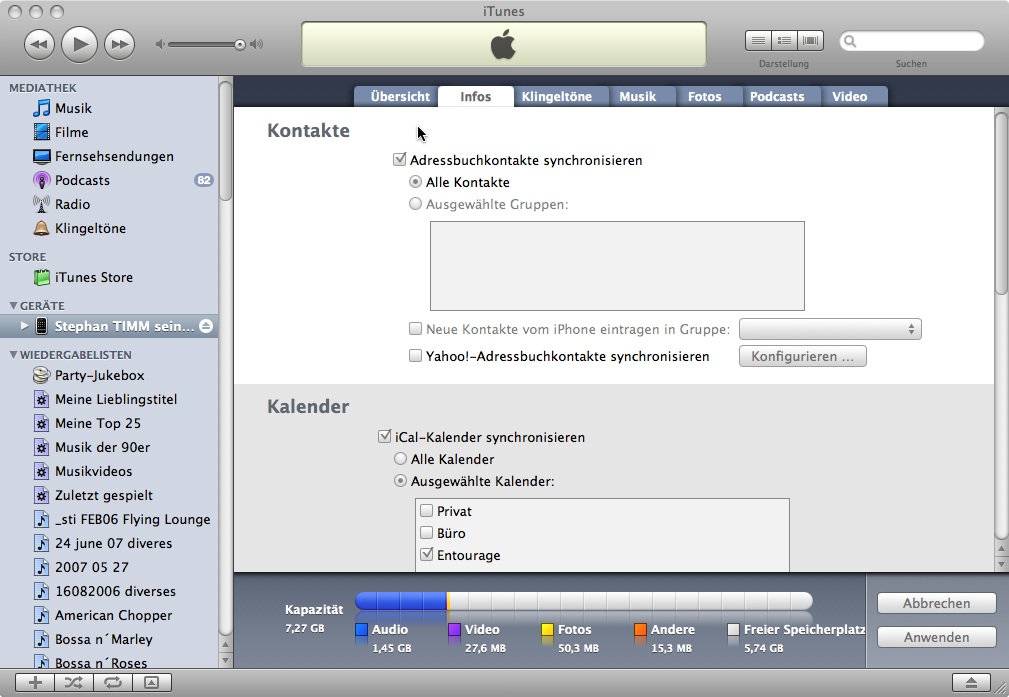Expand the iPhone device tree item
The image size is (1009, 697).
25,326
